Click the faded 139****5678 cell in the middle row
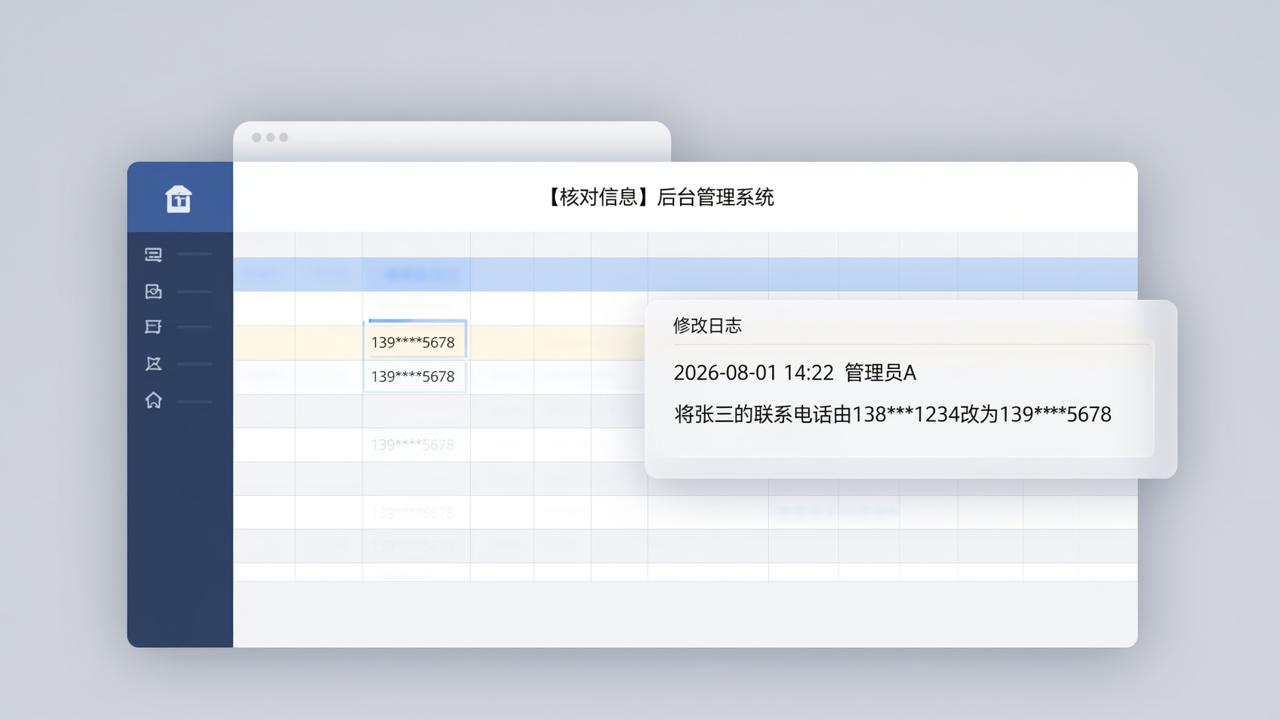This screenshot has height=720, width=1280. coord(413,445)
